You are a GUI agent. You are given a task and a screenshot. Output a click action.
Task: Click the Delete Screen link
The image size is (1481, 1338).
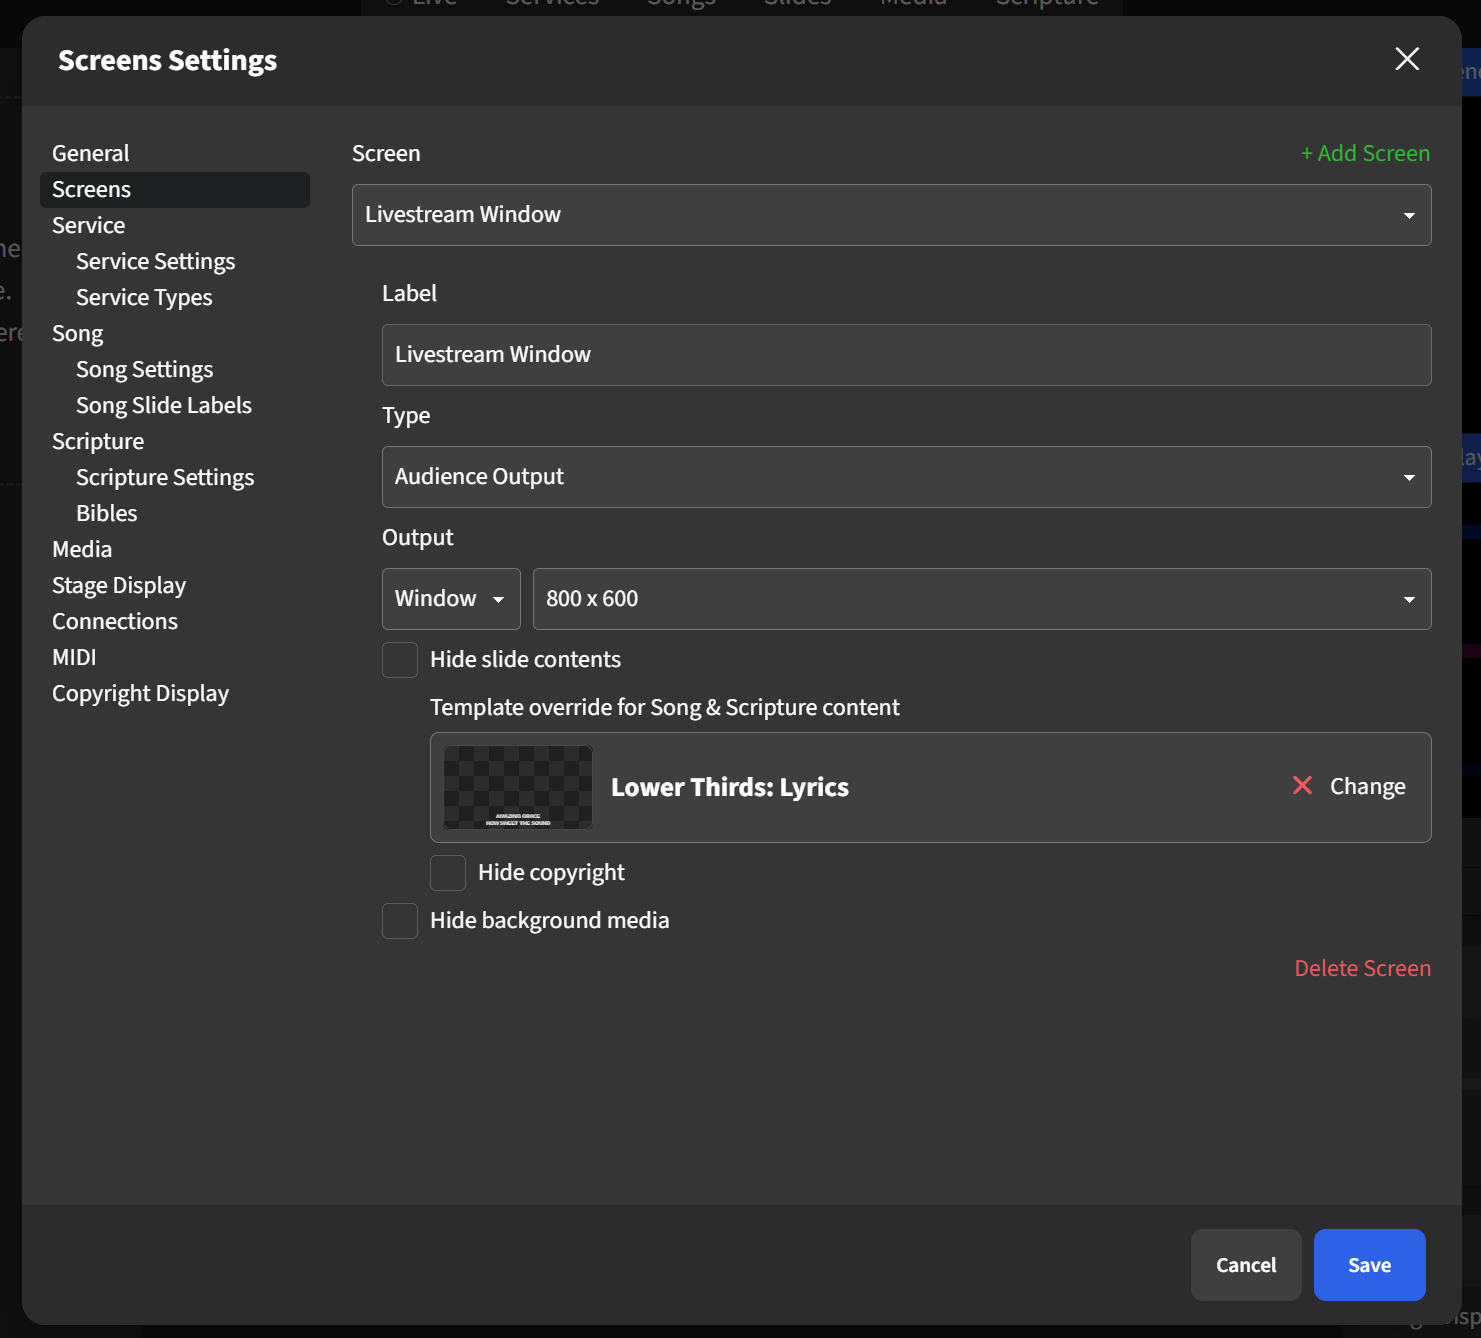click(1362, 967)
